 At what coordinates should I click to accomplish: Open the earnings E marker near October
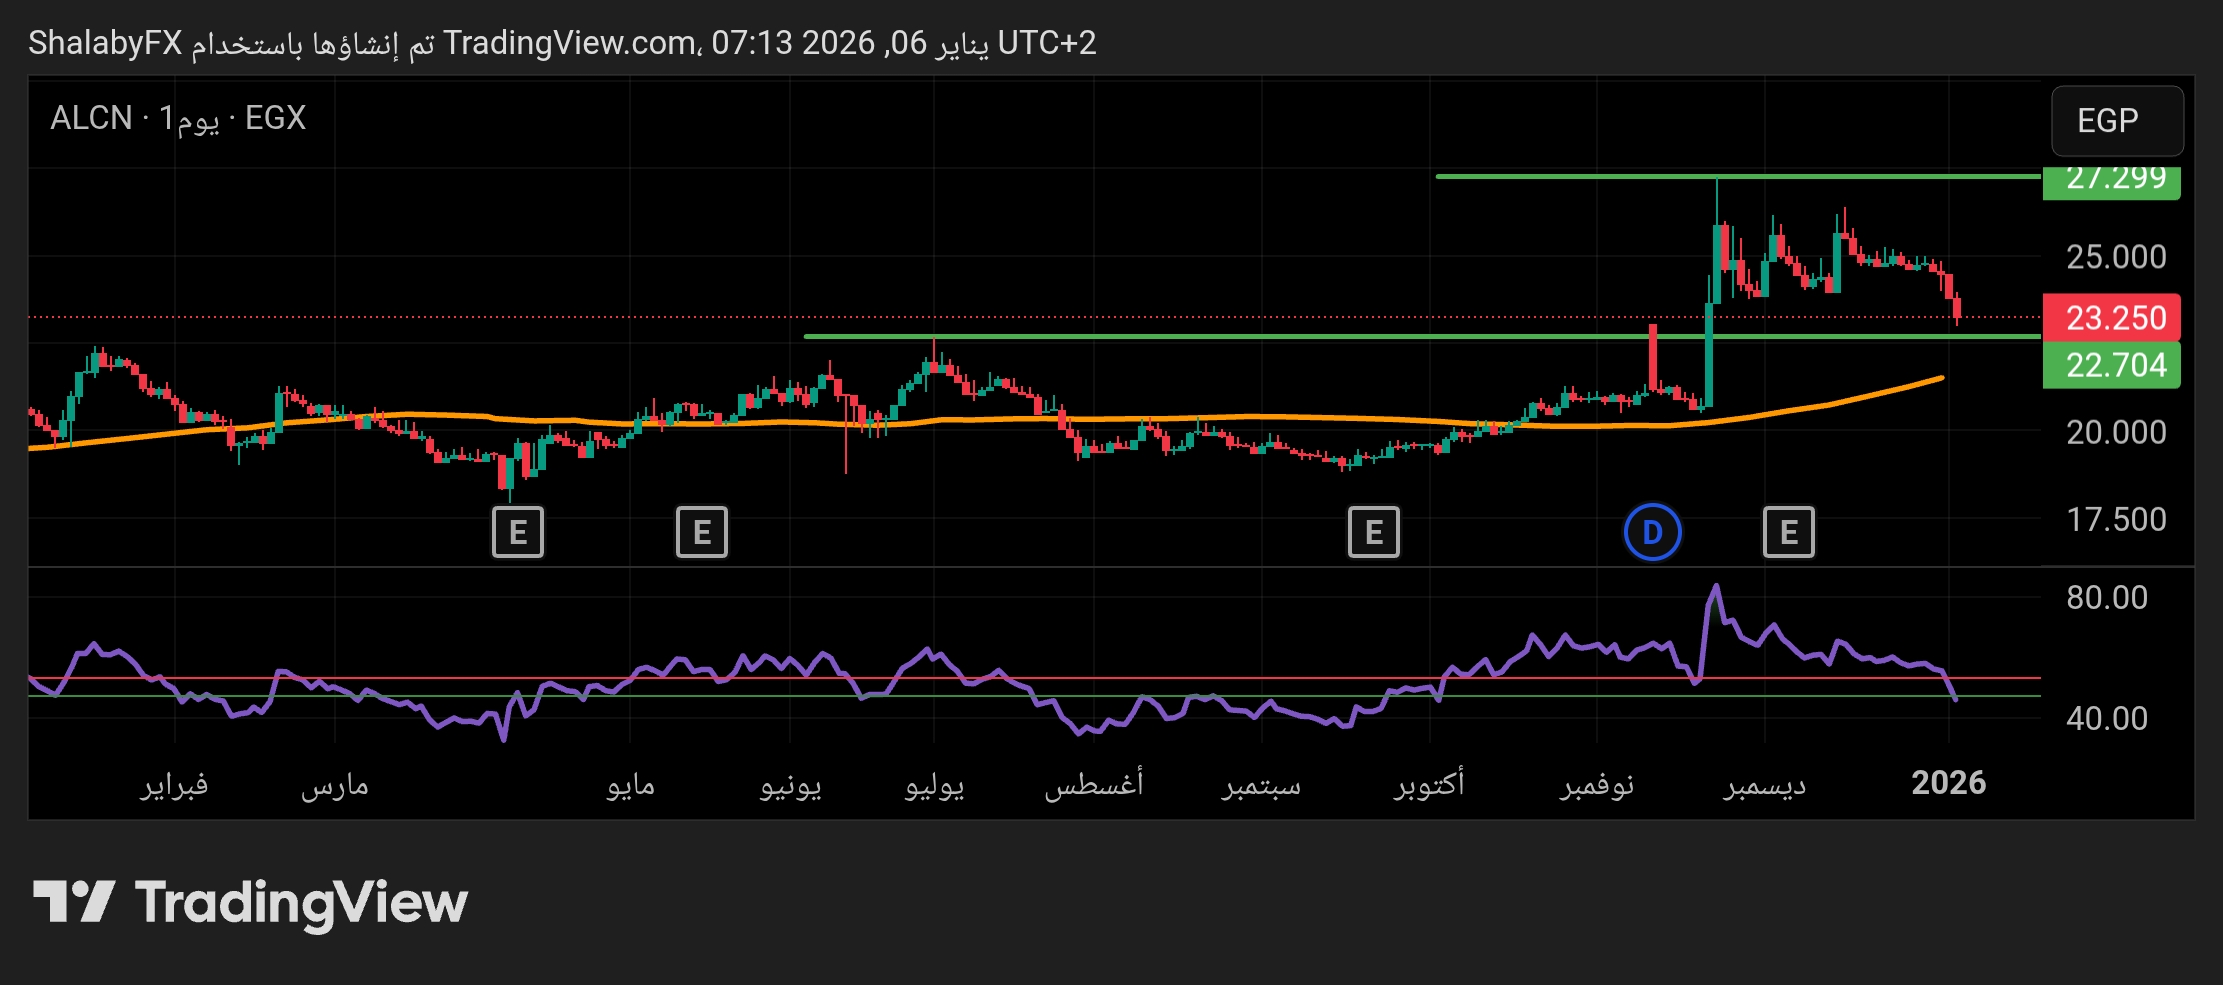1373,532
